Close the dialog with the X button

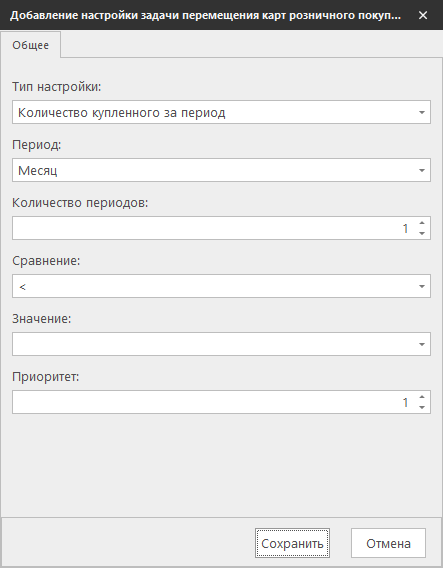[423, 15]
